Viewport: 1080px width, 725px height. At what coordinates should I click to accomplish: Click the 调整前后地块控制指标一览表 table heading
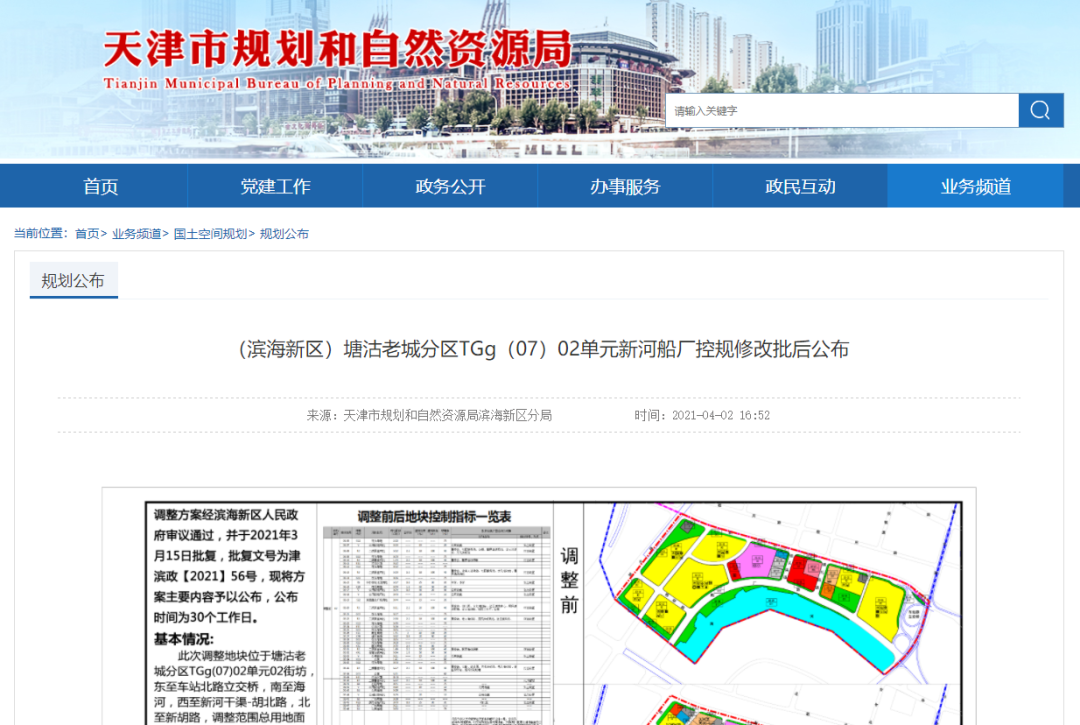click(434, 516)
